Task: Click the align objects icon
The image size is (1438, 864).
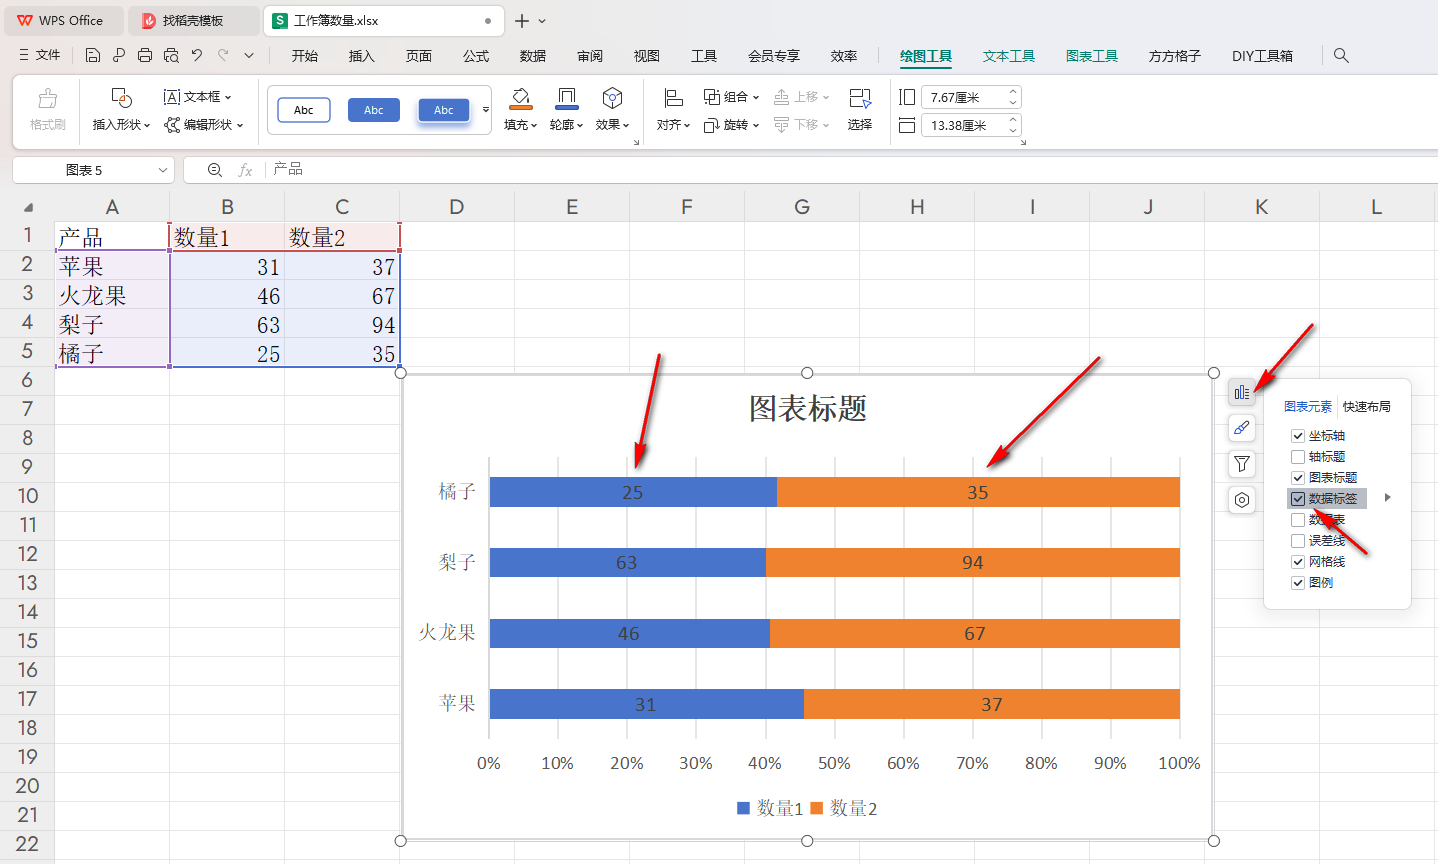Action: point(673,98)
